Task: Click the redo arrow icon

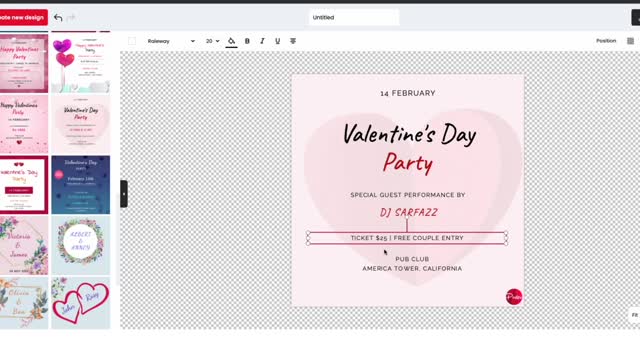Action: tap(71, 18)
